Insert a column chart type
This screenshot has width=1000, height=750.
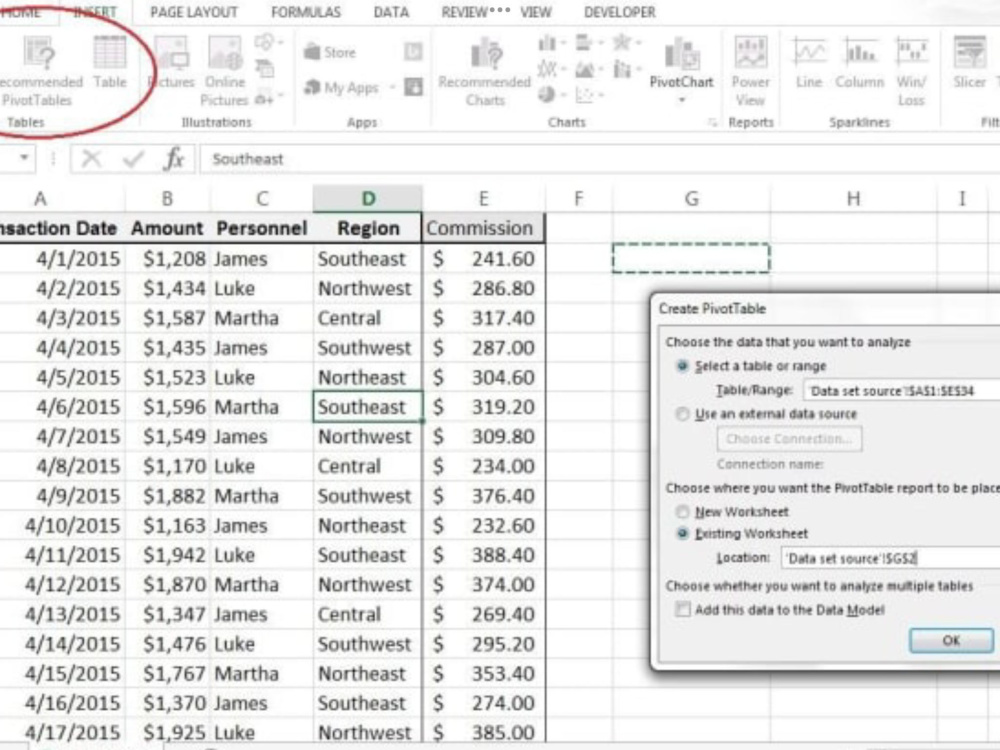tap(547, 43)
